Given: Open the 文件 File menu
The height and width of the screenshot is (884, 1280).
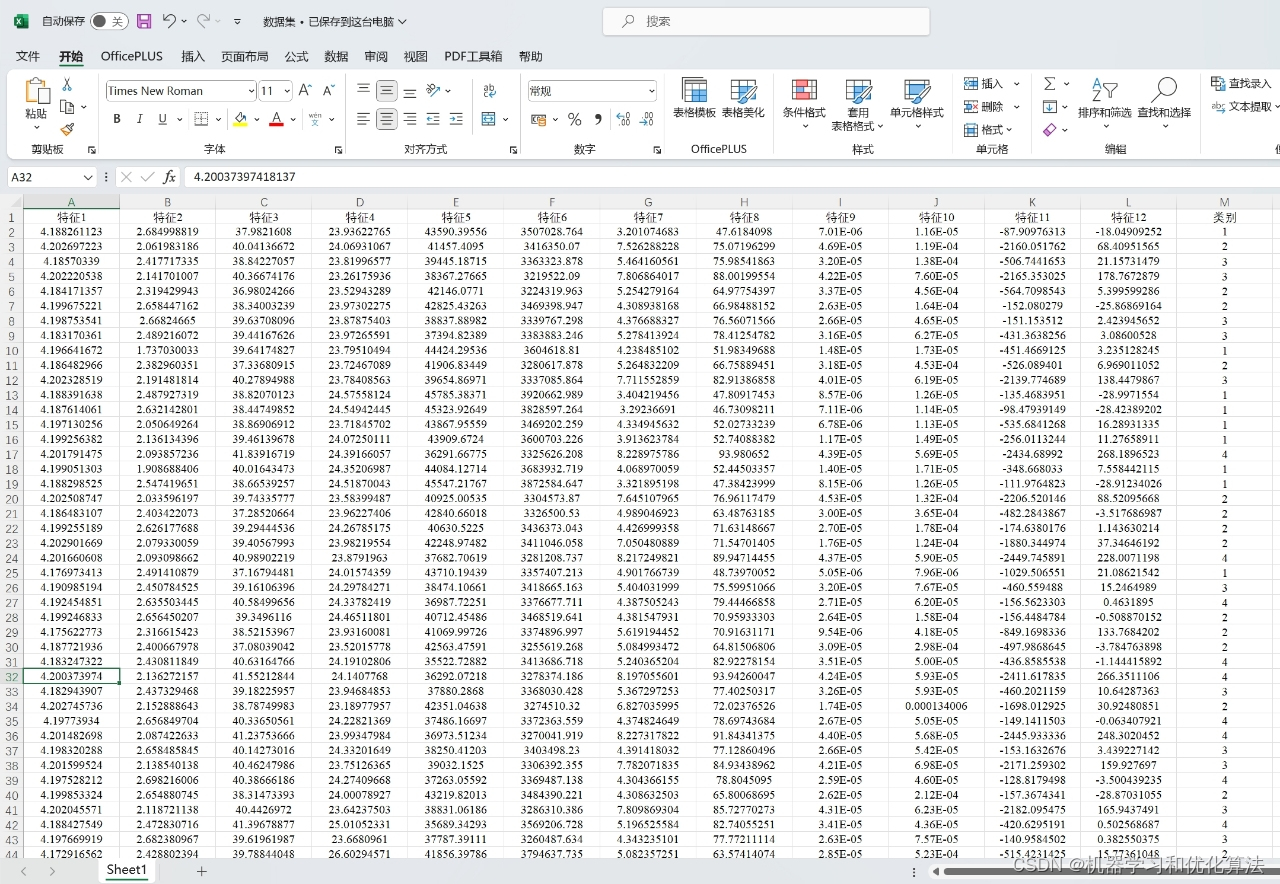Looking at the screenshot, I should point(28,57).
